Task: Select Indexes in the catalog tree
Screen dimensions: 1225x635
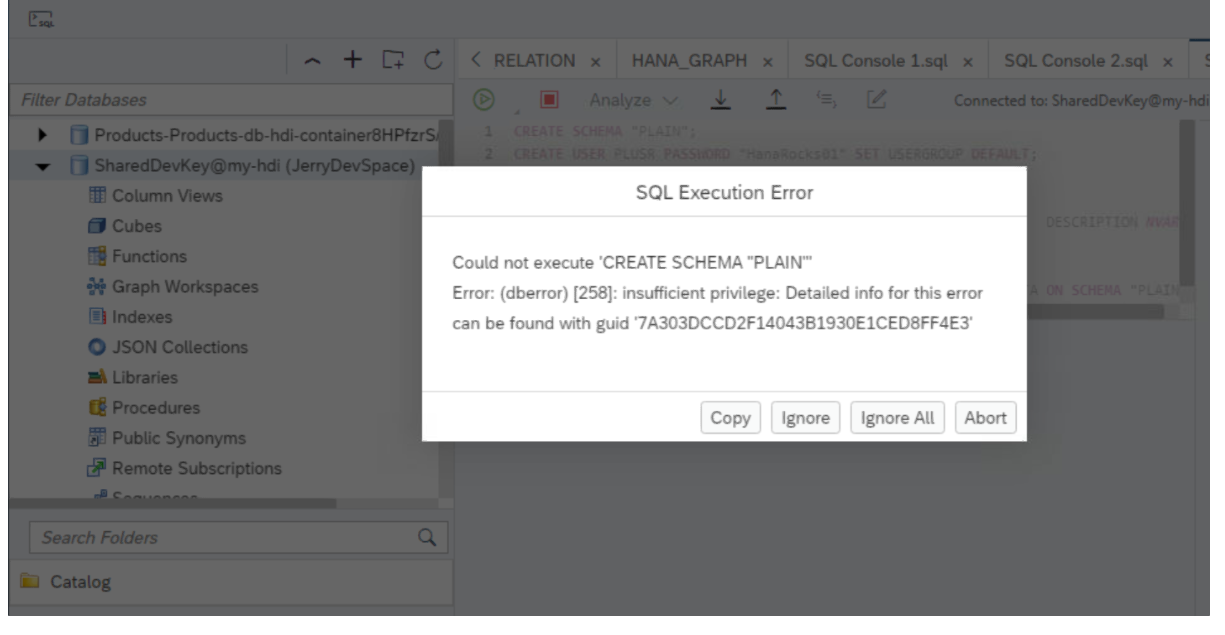Action: (143, 318)
